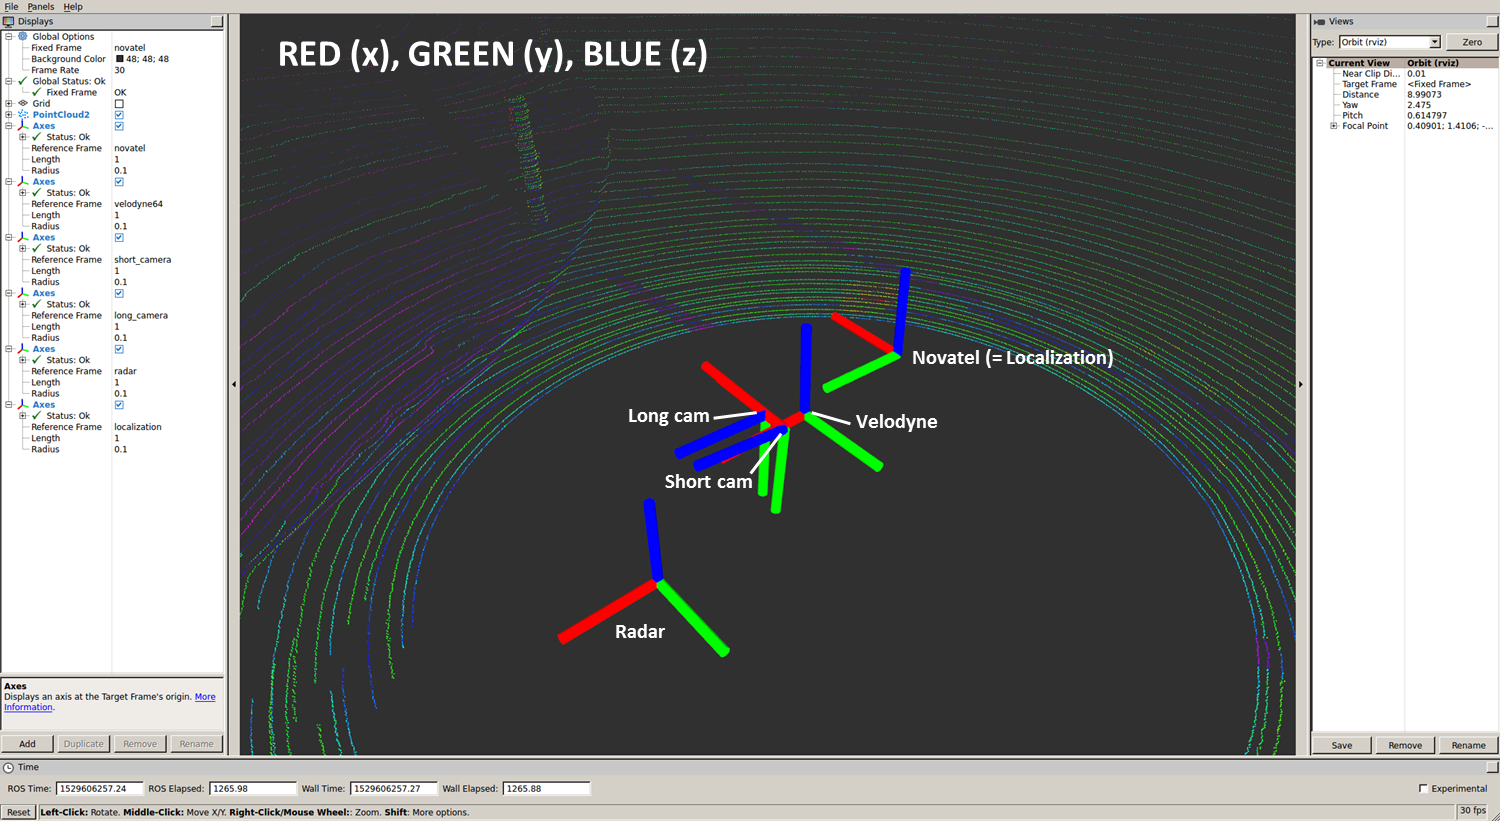
Task: Uncheck the Axes display for novatel
Action: point(119,126)
